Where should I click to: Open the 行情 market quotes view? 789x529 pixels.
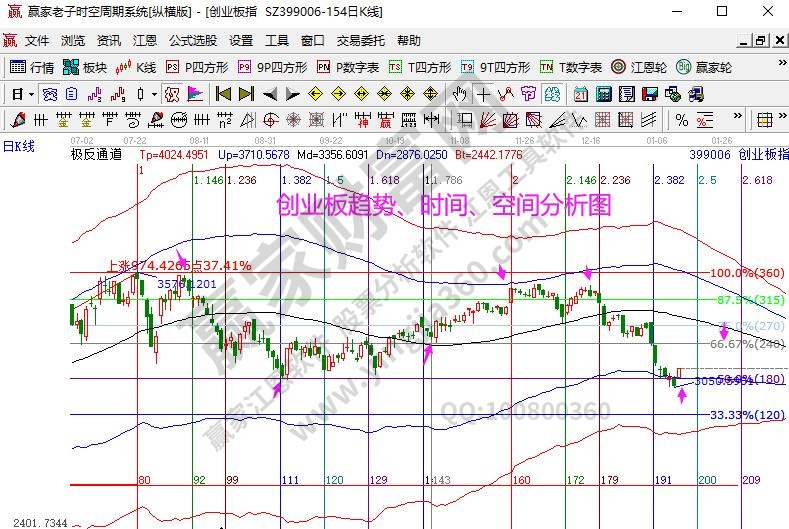click(32, 67)
